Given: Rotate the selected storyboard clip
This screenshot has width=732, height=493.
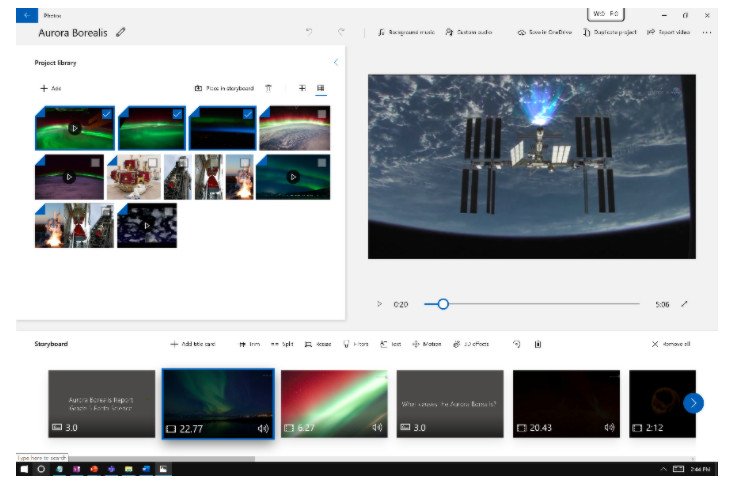Looking at the screenshot, I should (x=516, y=344).
